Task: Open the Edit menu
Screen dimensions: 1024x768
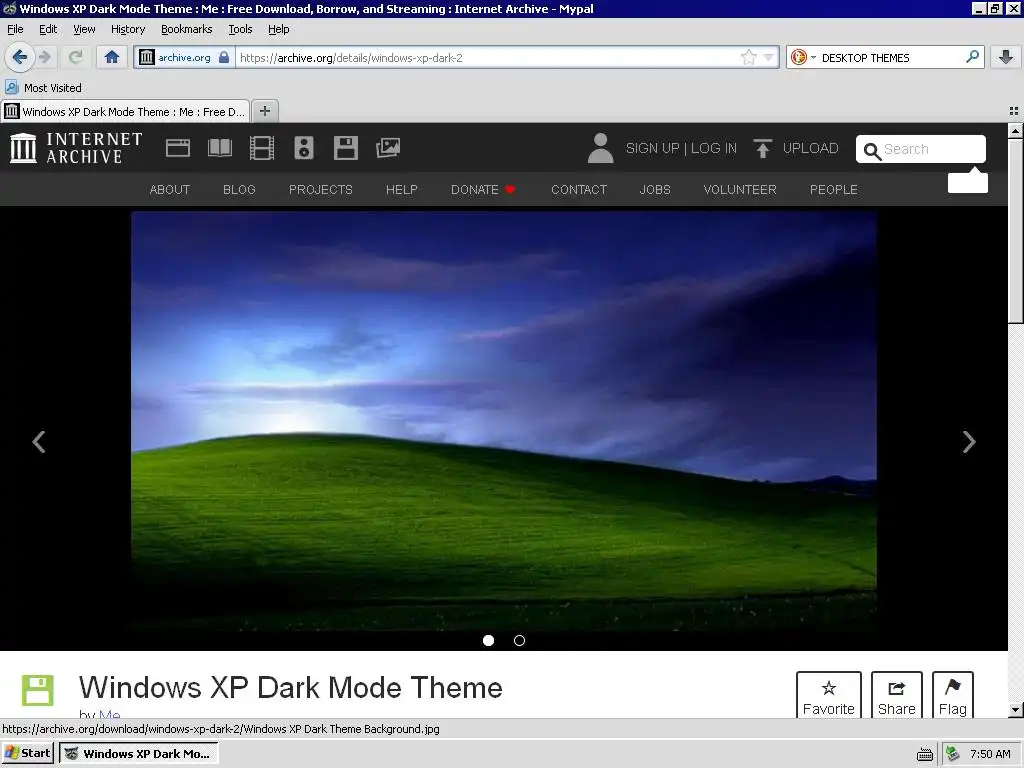Action: pyautogui.click(x=48, y=29)
